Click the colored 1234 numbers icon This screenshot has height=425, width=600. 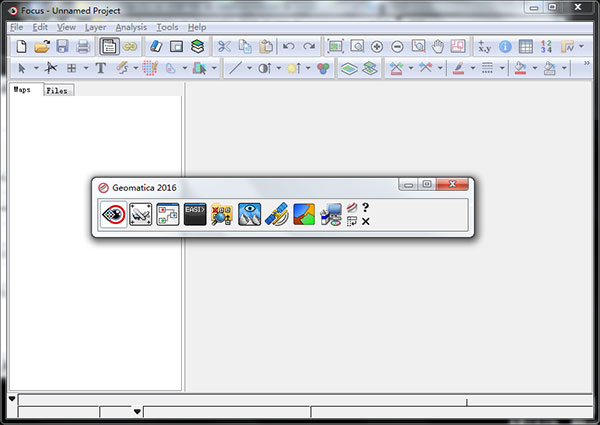tap(546, 47)
